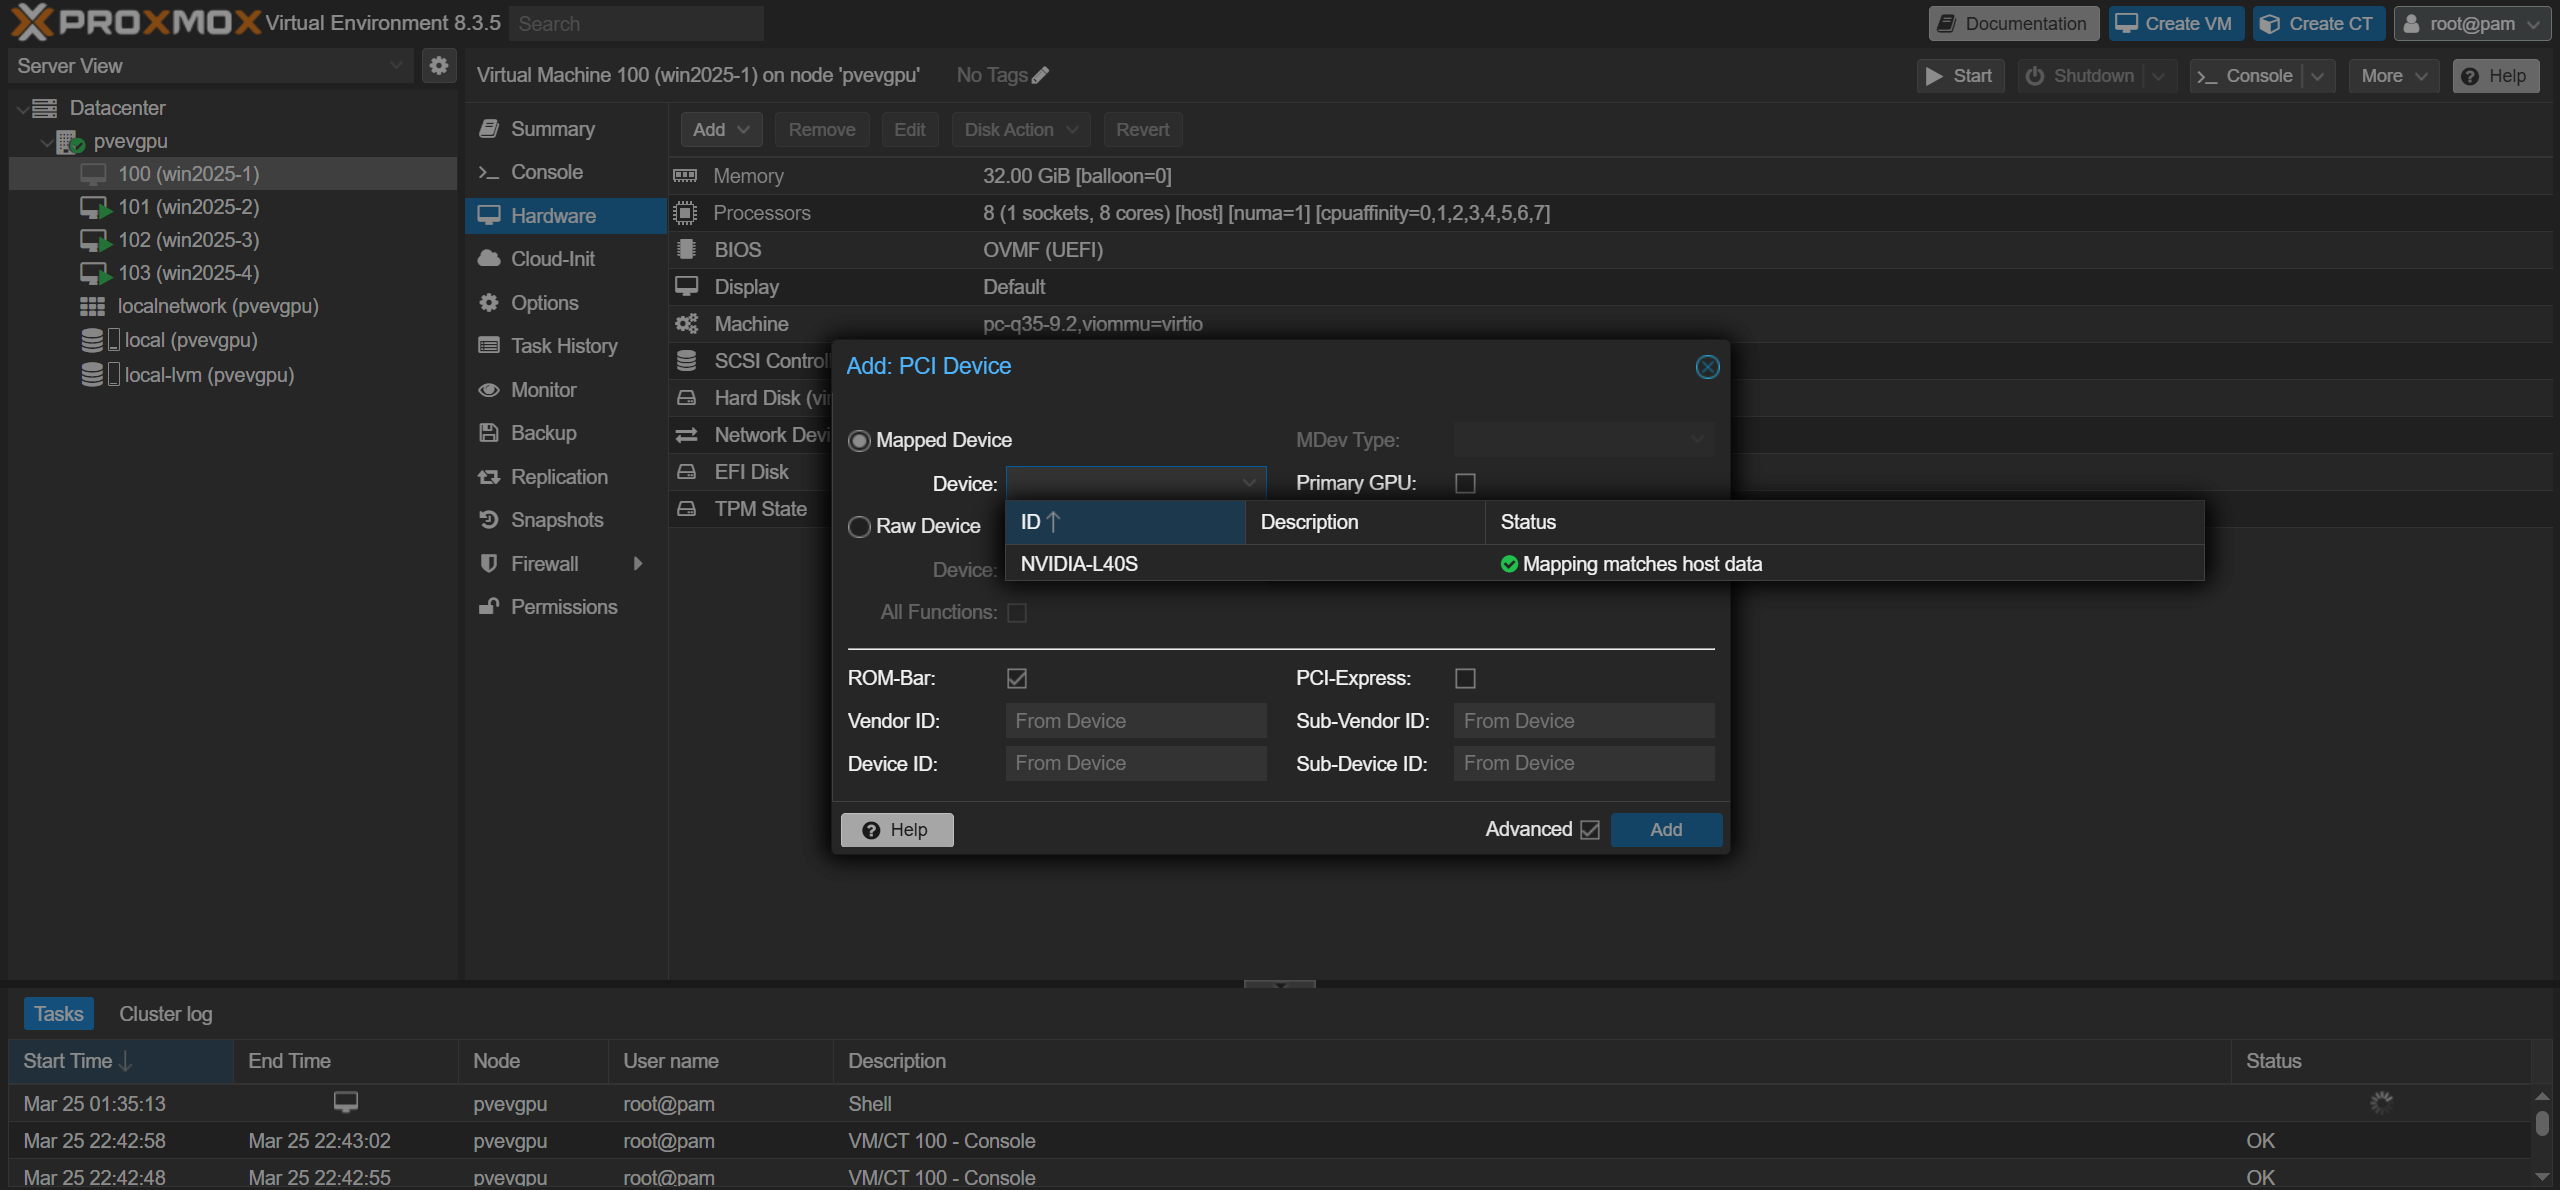This screenshot has height=1190, width=2560.
Task: Start the virtual machine
Action: click(x=1960, y=76)
